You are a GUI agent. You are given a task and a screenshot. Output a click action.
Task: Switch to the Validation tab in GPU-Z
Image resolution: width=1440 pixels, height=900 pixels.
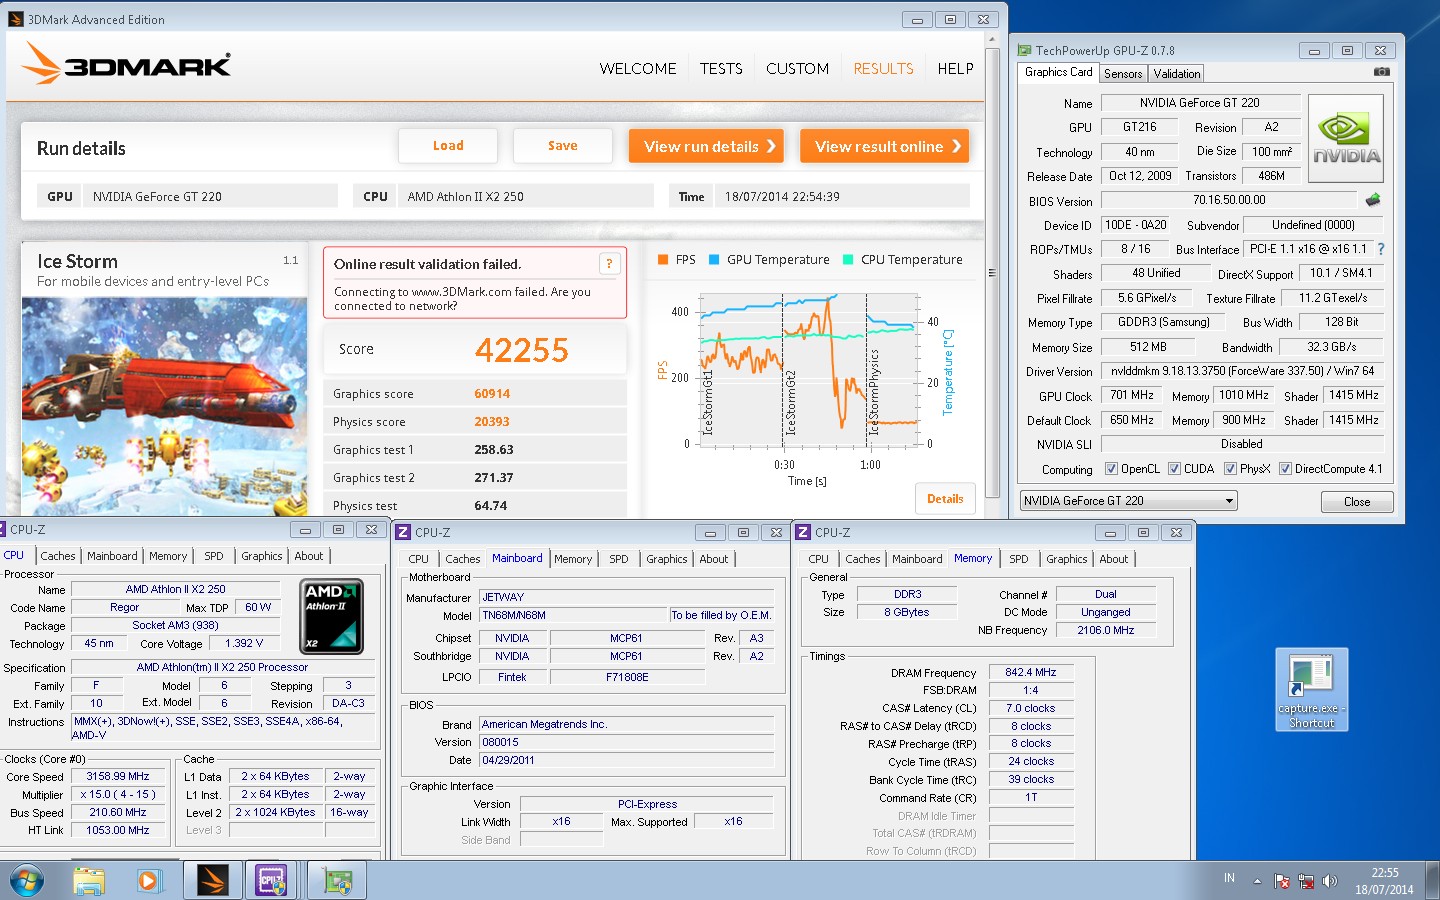(x=1176, y=74)
